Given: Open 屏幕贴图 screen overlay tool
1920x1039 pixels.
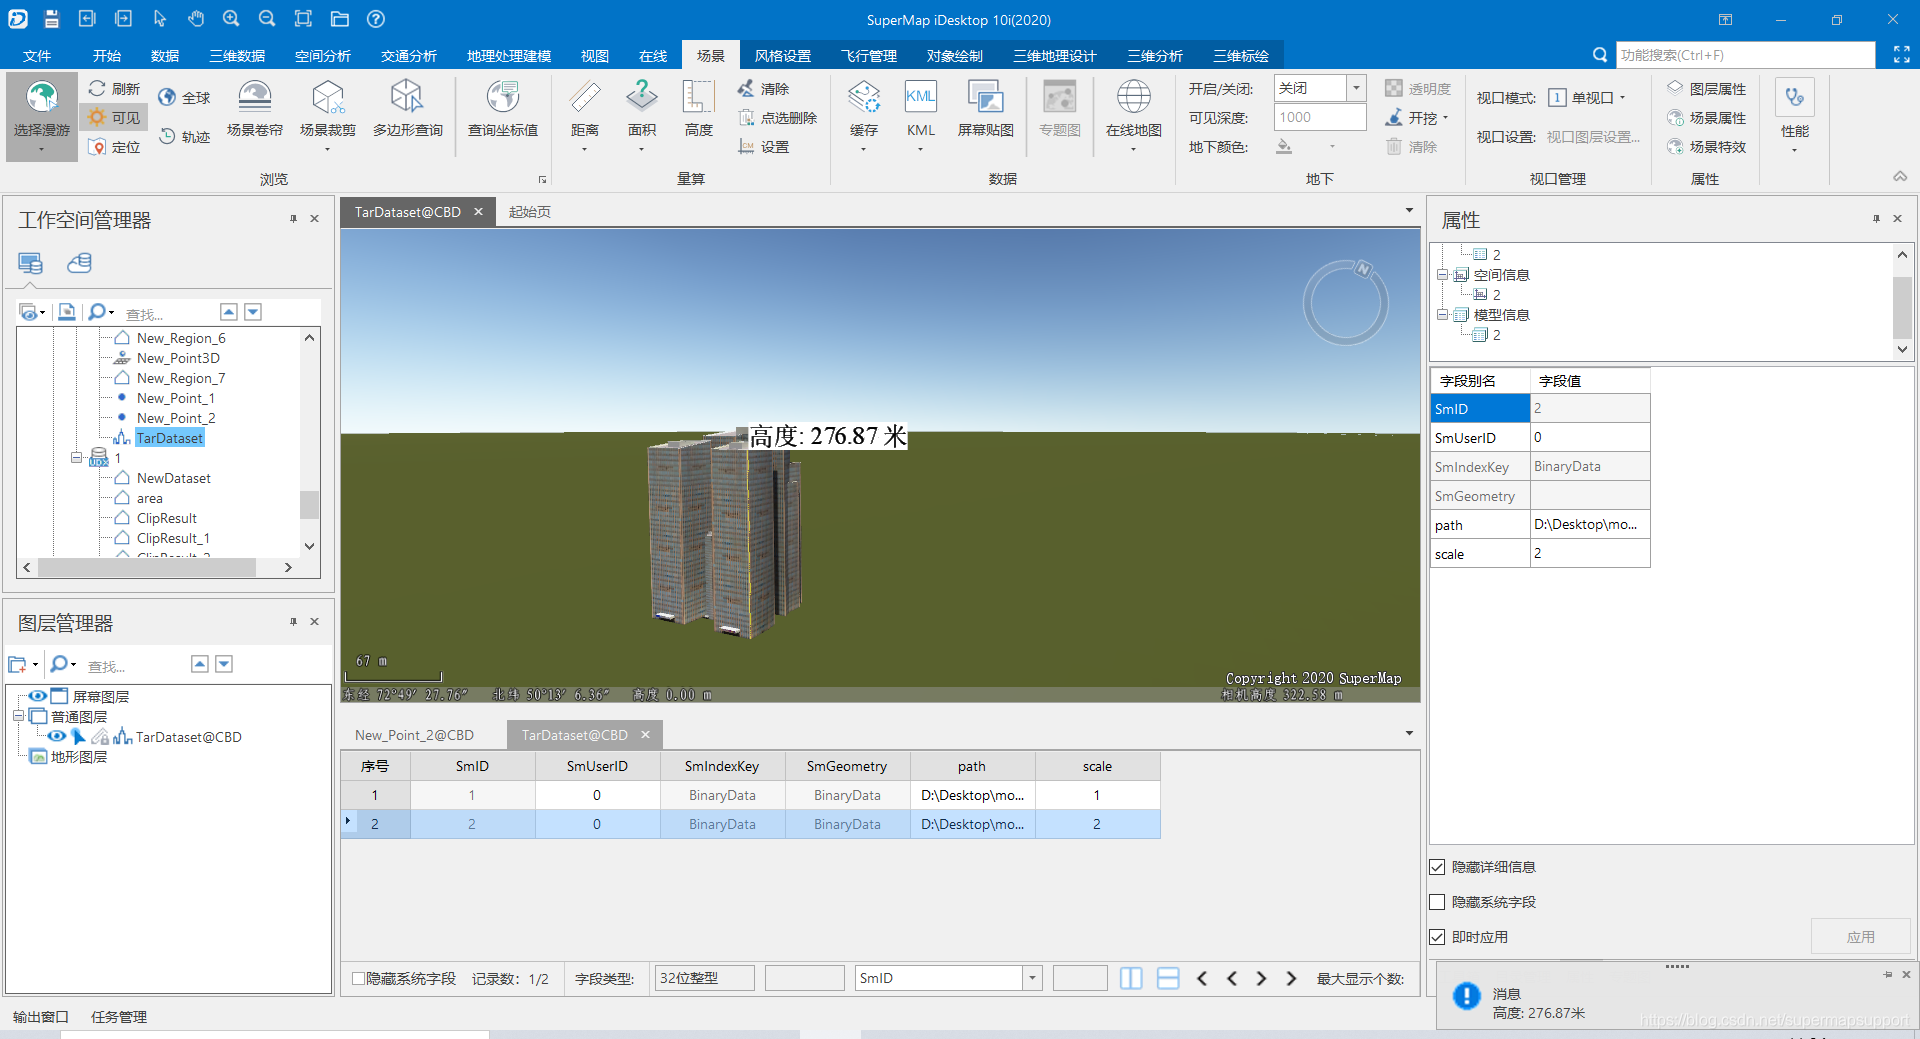Looking at the screenshot, I should click(985, 109).
